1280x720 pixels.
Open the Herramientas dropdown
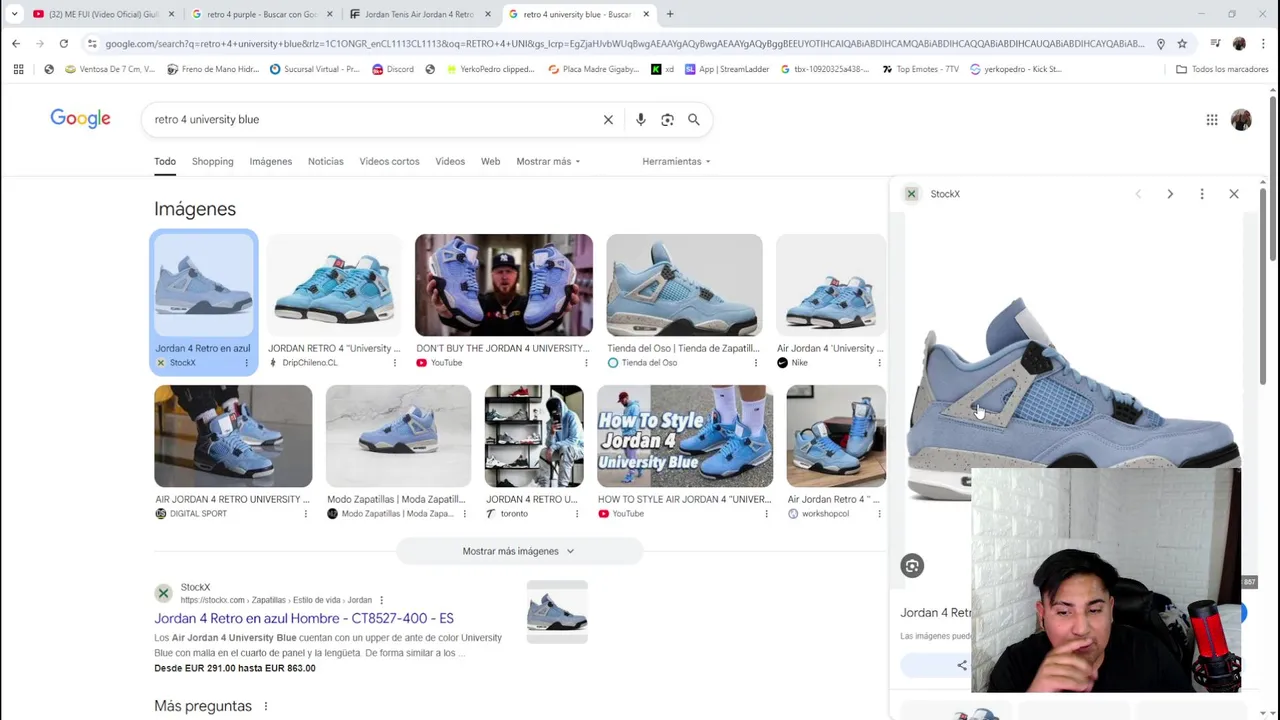coord(676,161)
